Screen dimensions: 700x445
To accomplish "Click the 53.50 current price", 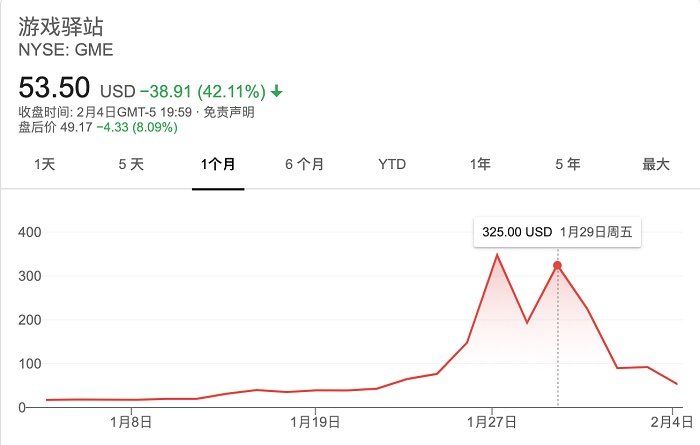I will coord(54,87).
